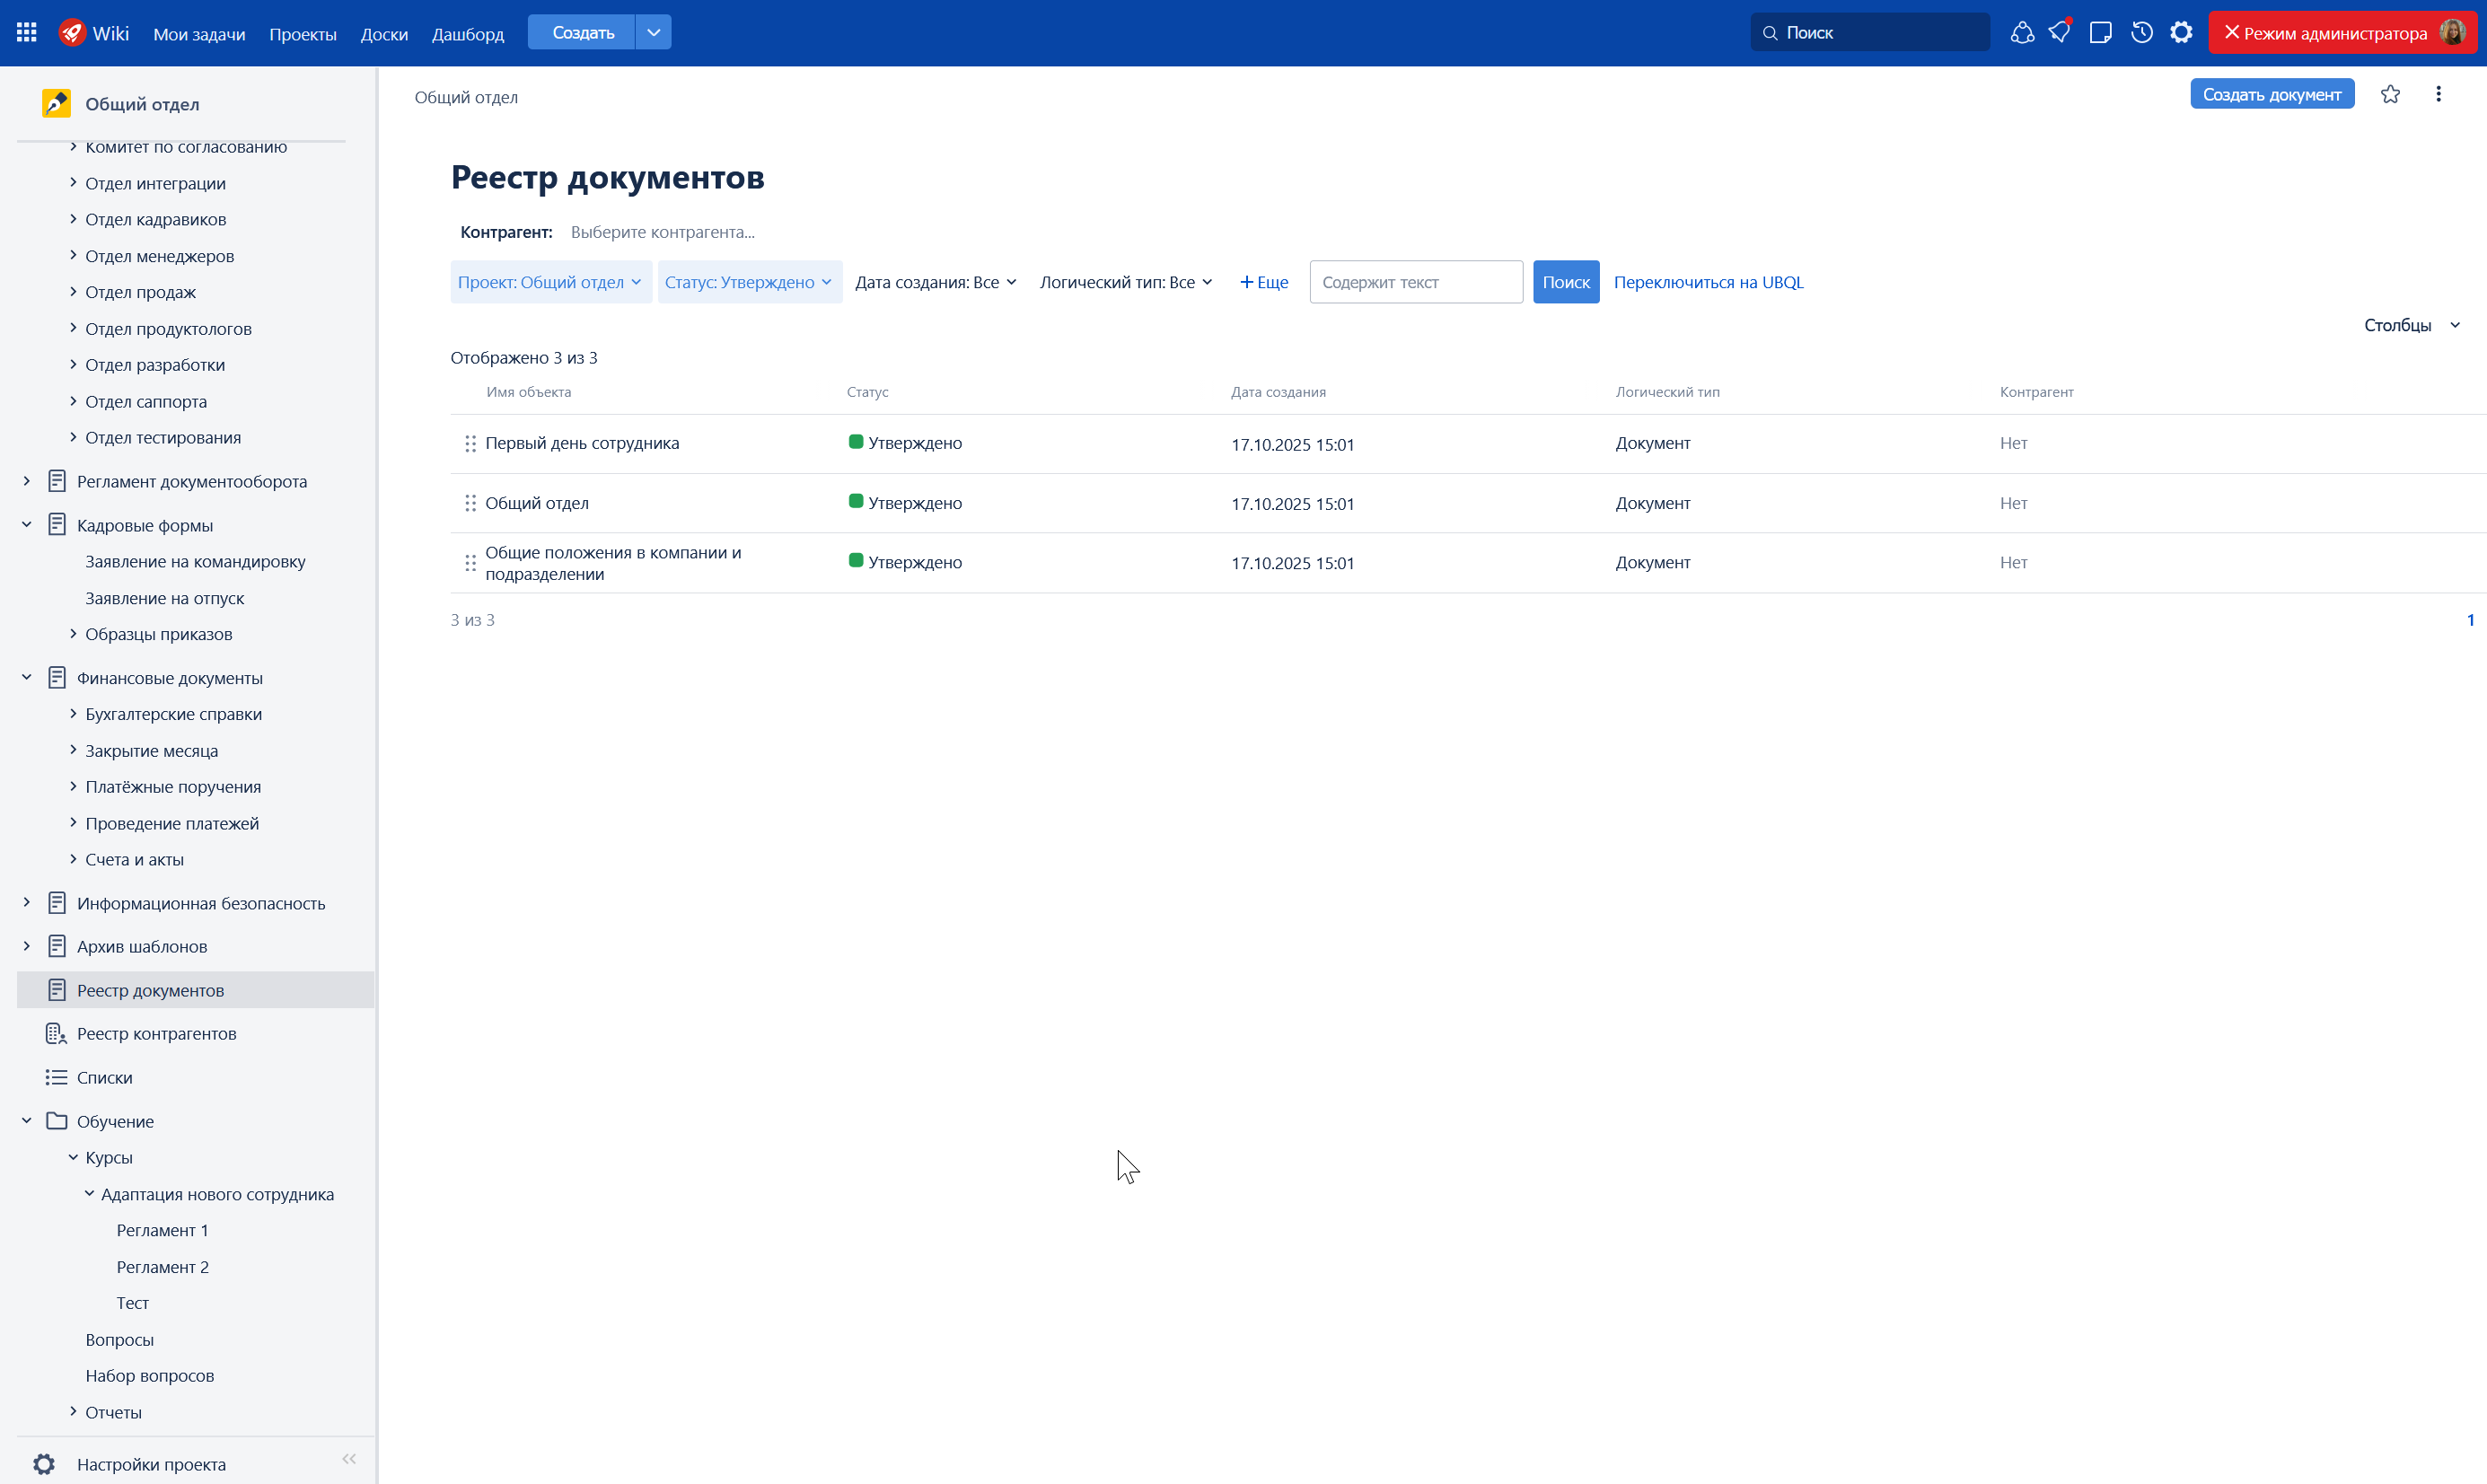Add page to favorites with star icon

click(2390, 94)
